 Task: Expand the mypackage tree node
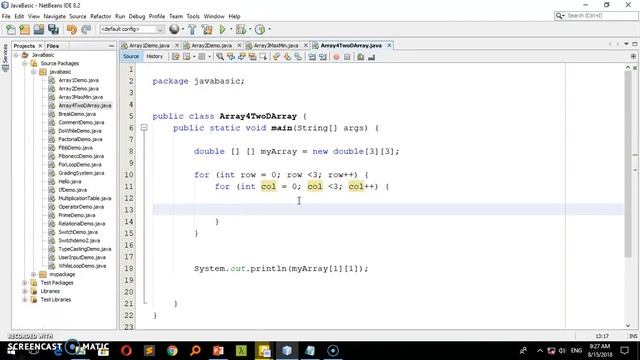(34, 274)
